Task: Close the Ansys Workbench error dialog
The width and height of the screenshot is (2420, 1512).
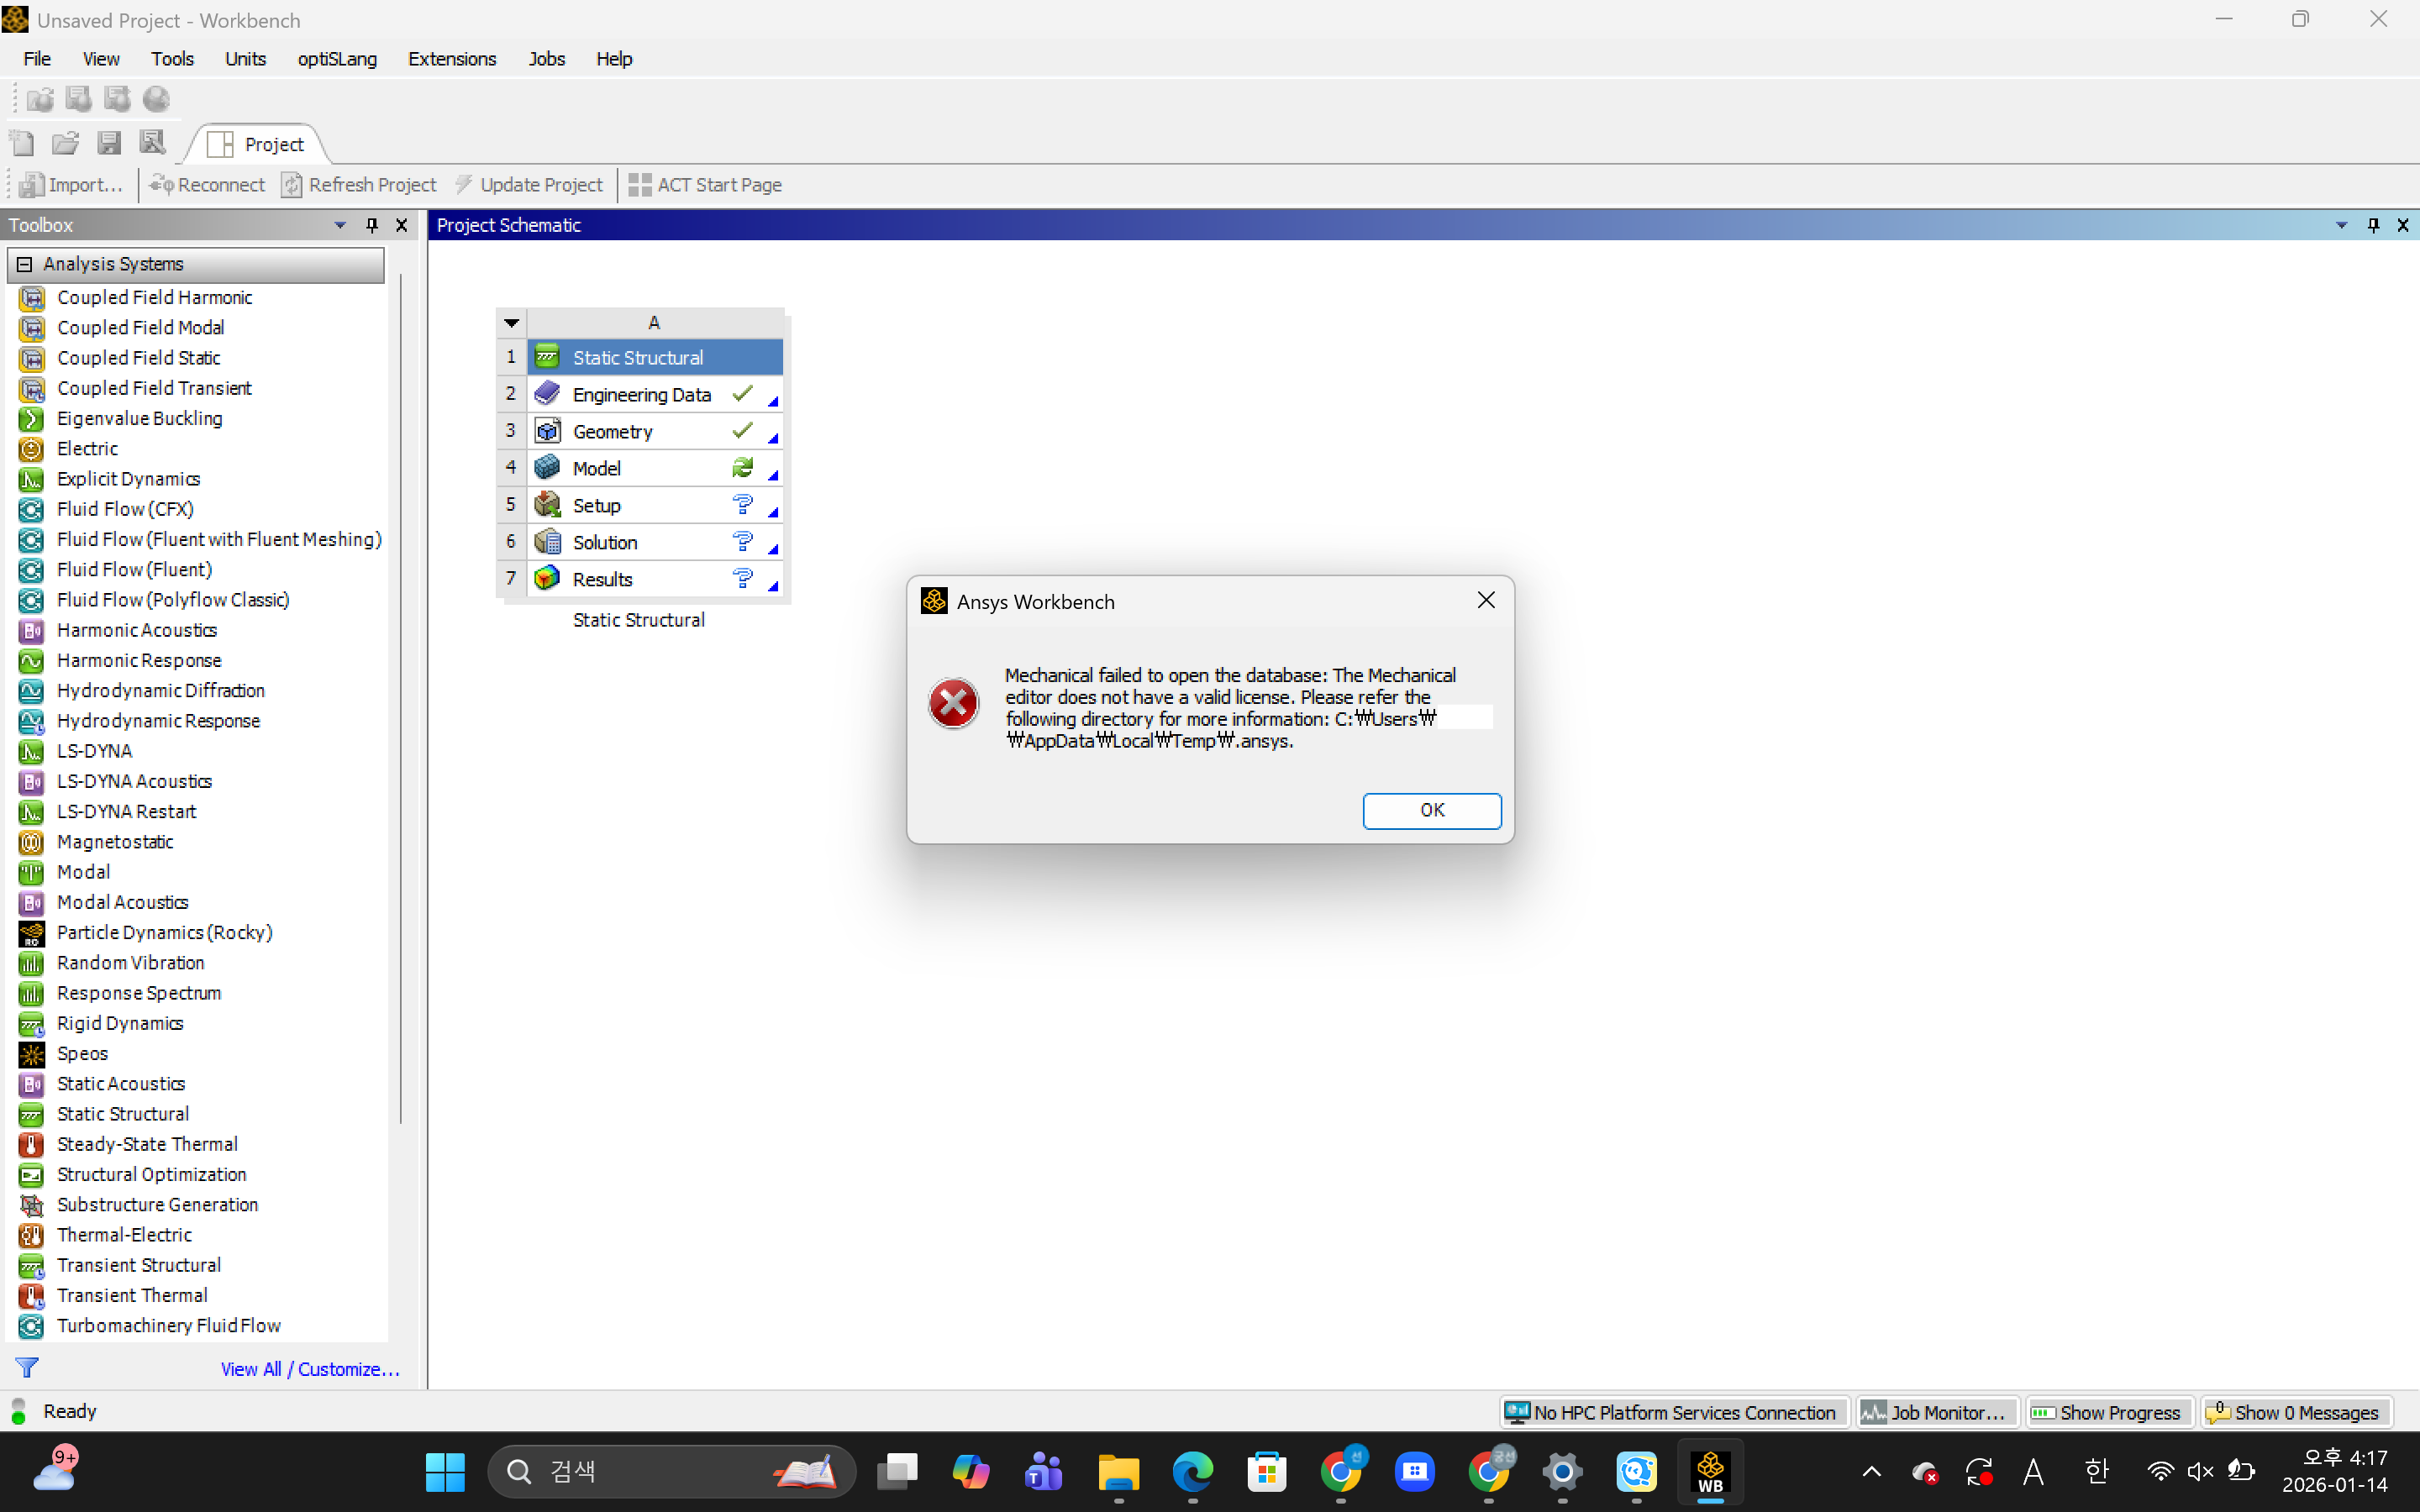Action: pos(1486,600)
